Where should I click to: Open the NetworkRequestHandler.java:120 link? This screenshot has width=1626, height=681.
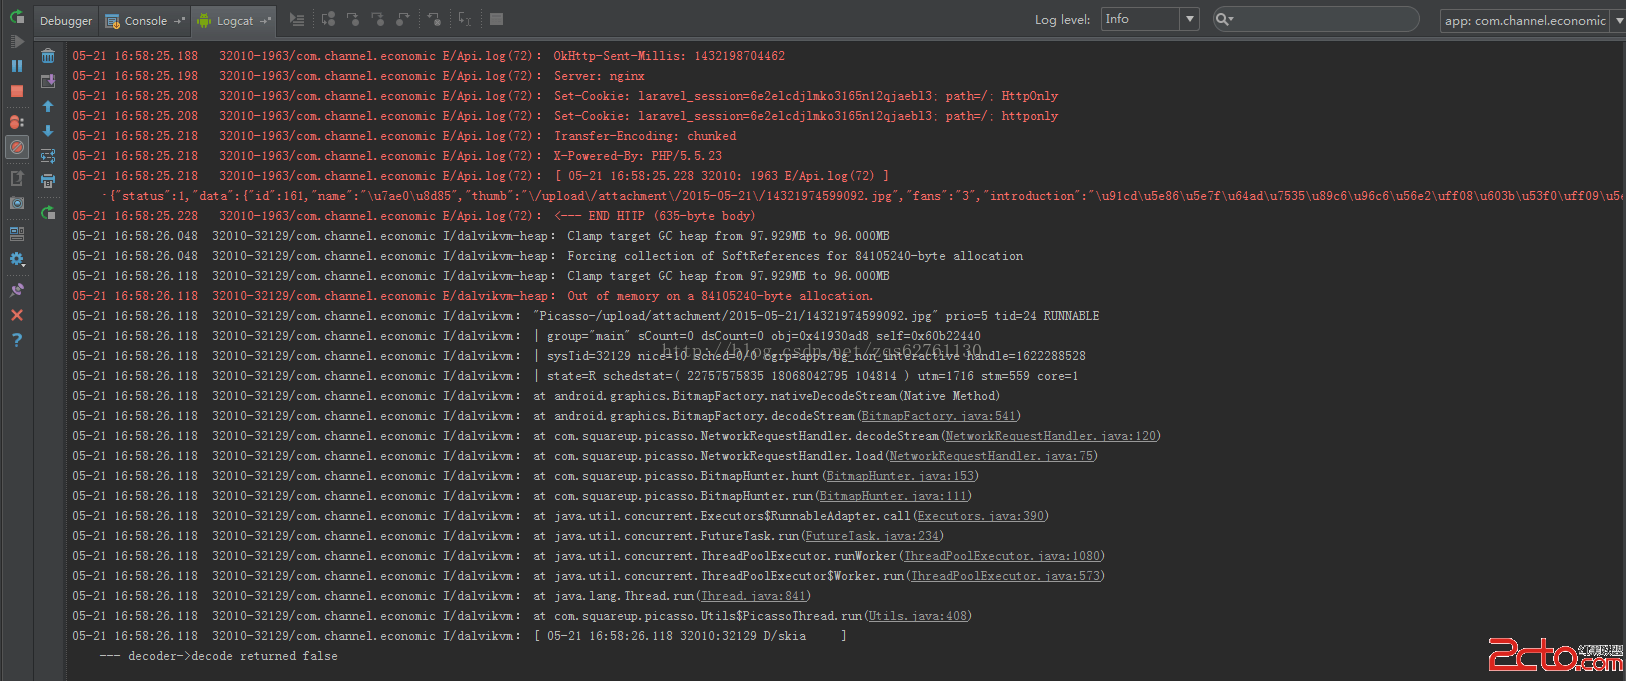pyautogui.click(x=1050, y=436)
